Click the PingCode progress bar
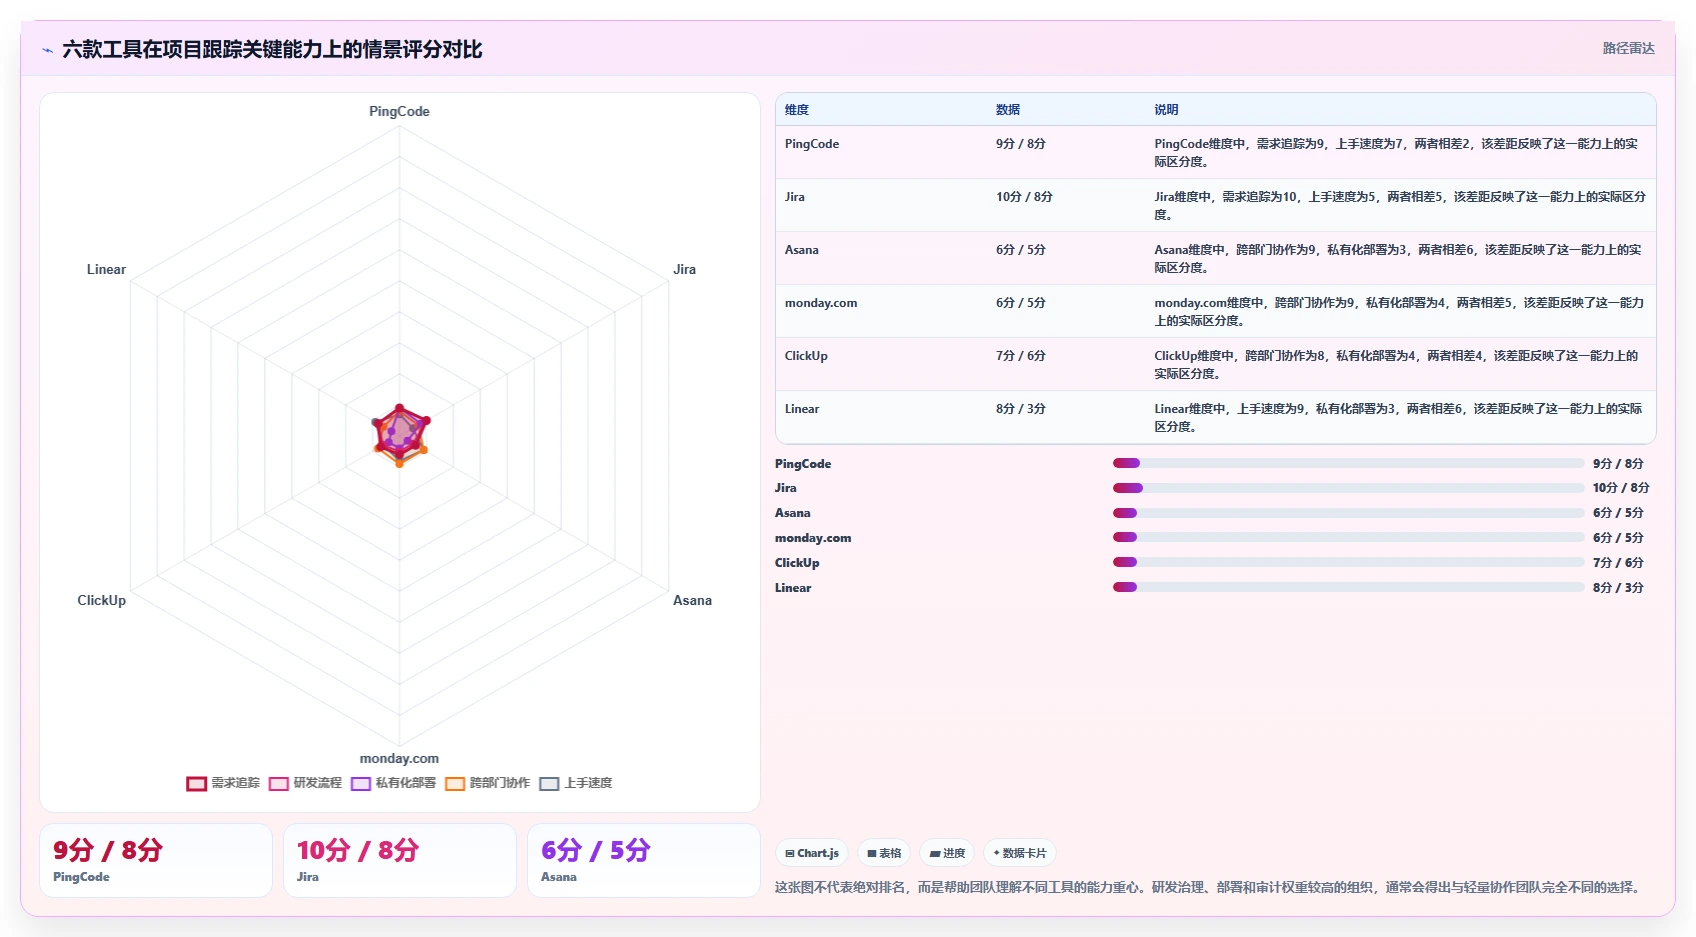 click(1348, 463)
